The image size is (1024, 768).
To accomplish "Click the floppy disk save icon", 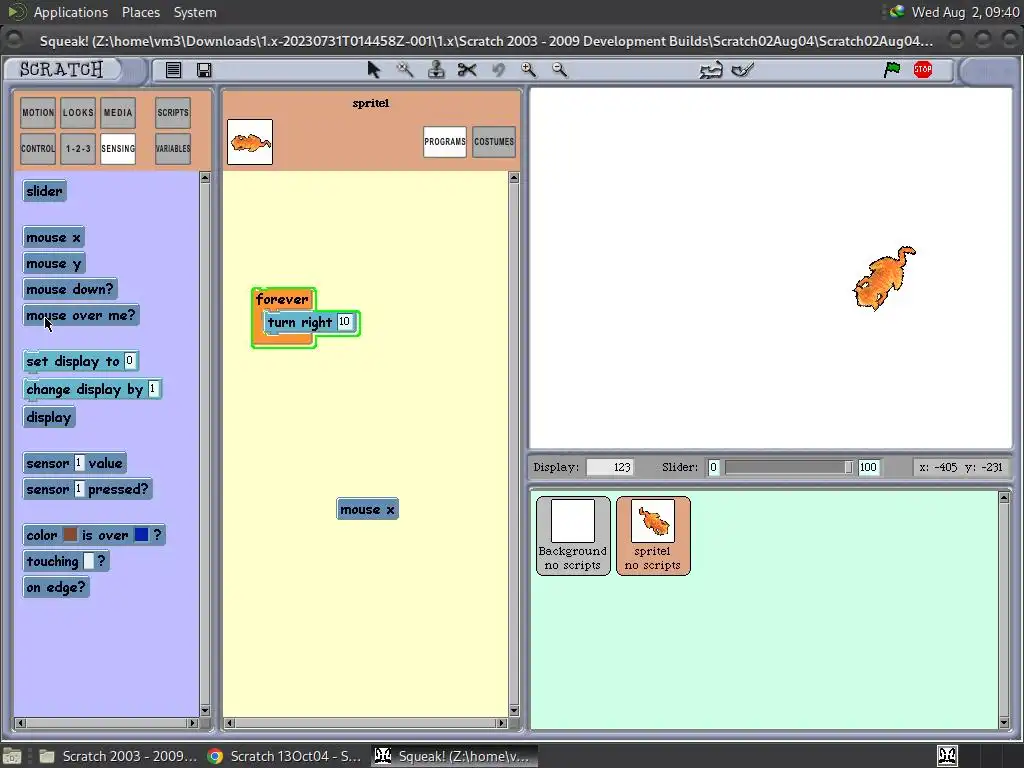I will 204,70.
